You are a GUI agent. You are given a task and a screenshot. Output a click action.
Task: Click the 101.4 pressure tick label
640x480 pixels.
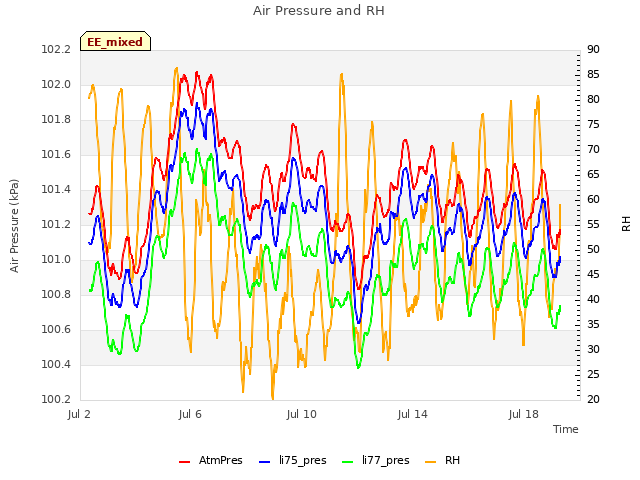point(56,190)
